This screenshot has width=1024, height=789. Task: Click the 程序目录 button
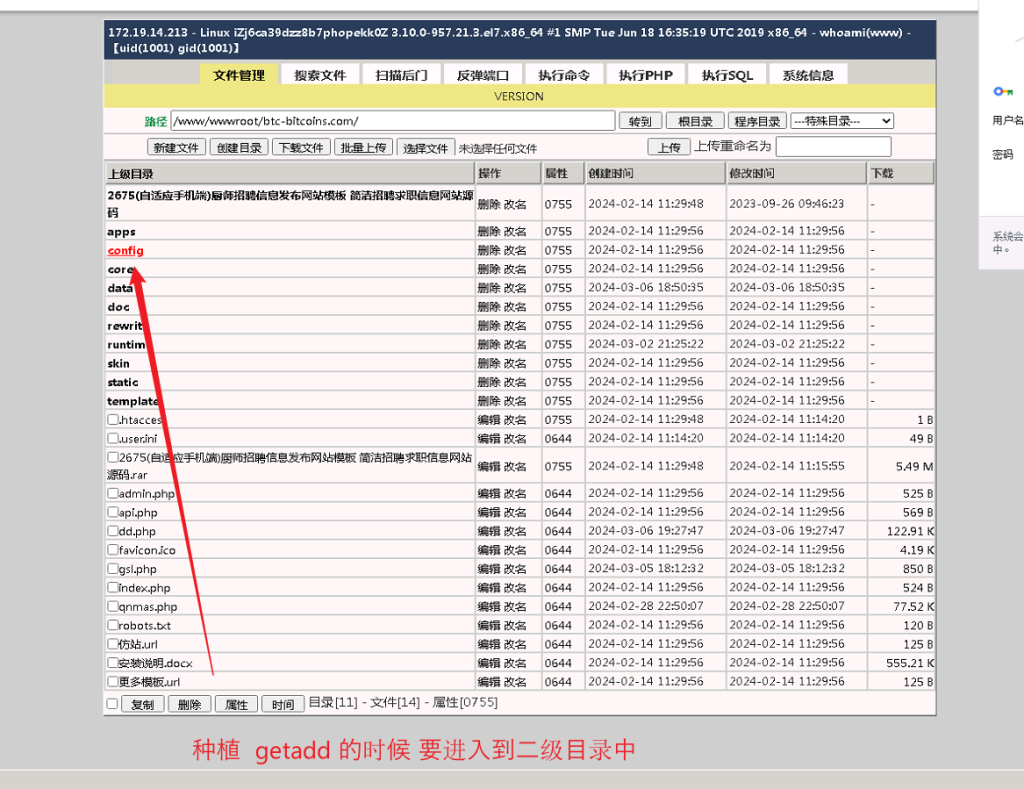click(x=757, y=121)
